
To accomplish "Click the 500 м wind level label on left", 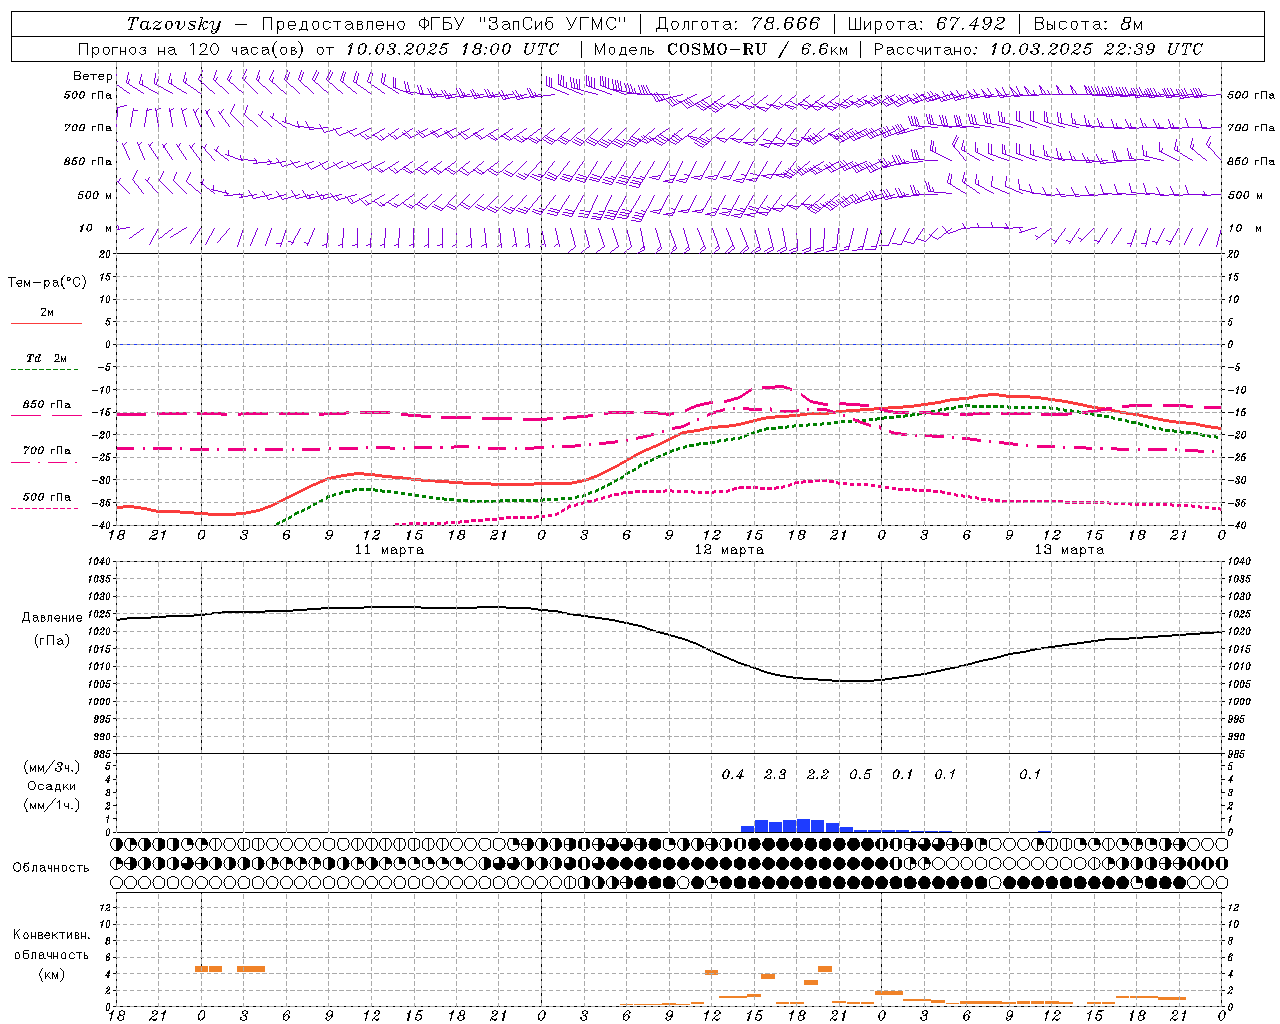I will click(x=95, y=195).
